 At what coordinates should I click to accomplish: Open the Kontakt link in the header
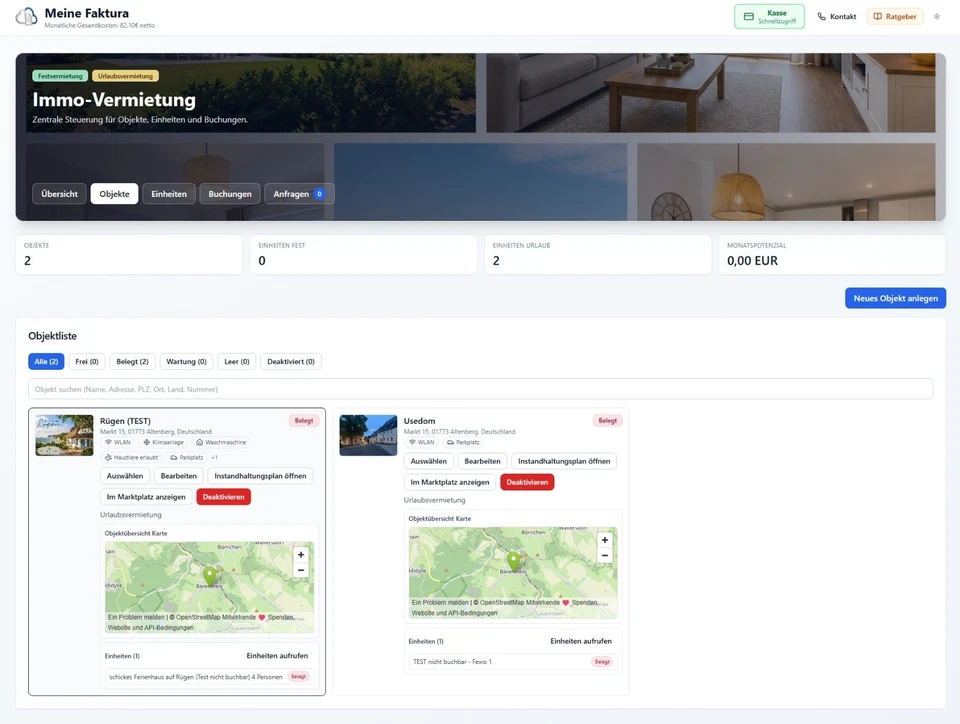pos(837,17)
